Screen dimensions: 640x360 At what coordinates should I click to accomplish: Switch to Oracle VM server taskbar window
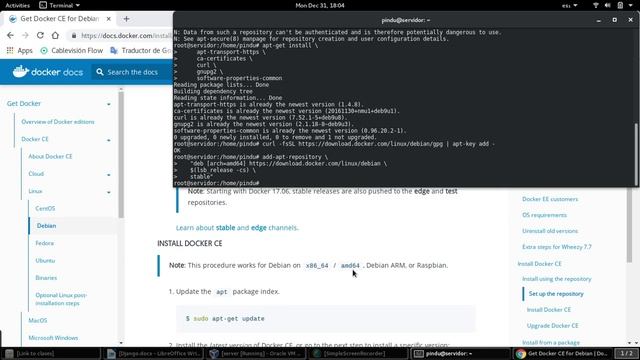pos(256,353)
